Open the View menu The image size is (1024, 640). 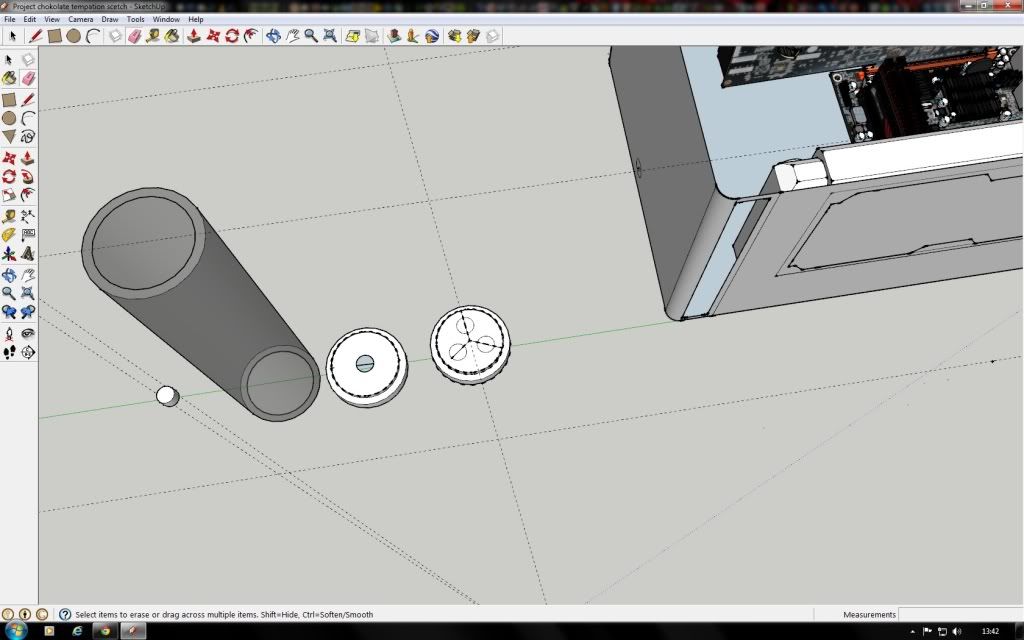tap(52, 20)
